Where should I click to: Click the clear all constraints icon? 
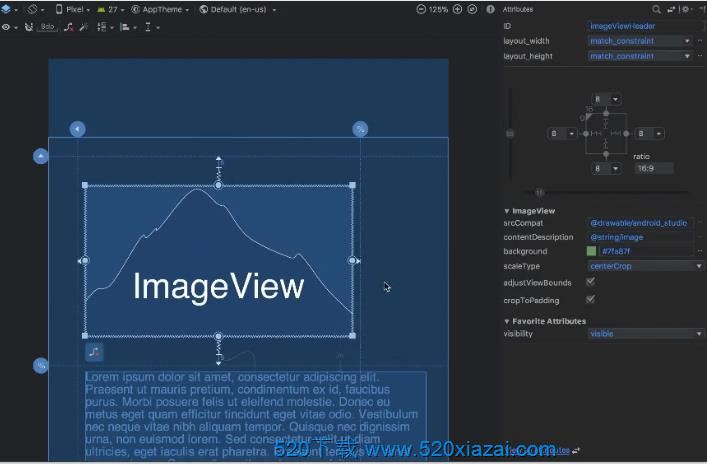pos(69,28)
